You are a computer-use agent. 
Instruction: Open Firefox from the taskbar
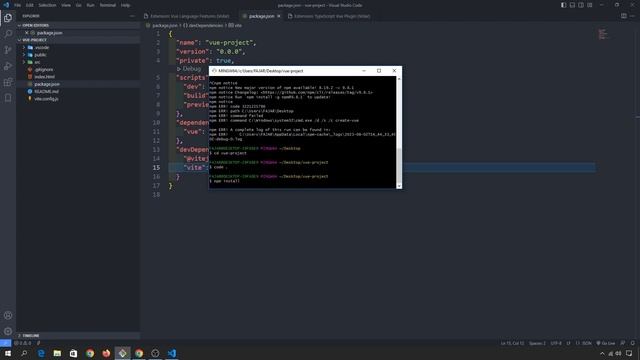[106, 353]
